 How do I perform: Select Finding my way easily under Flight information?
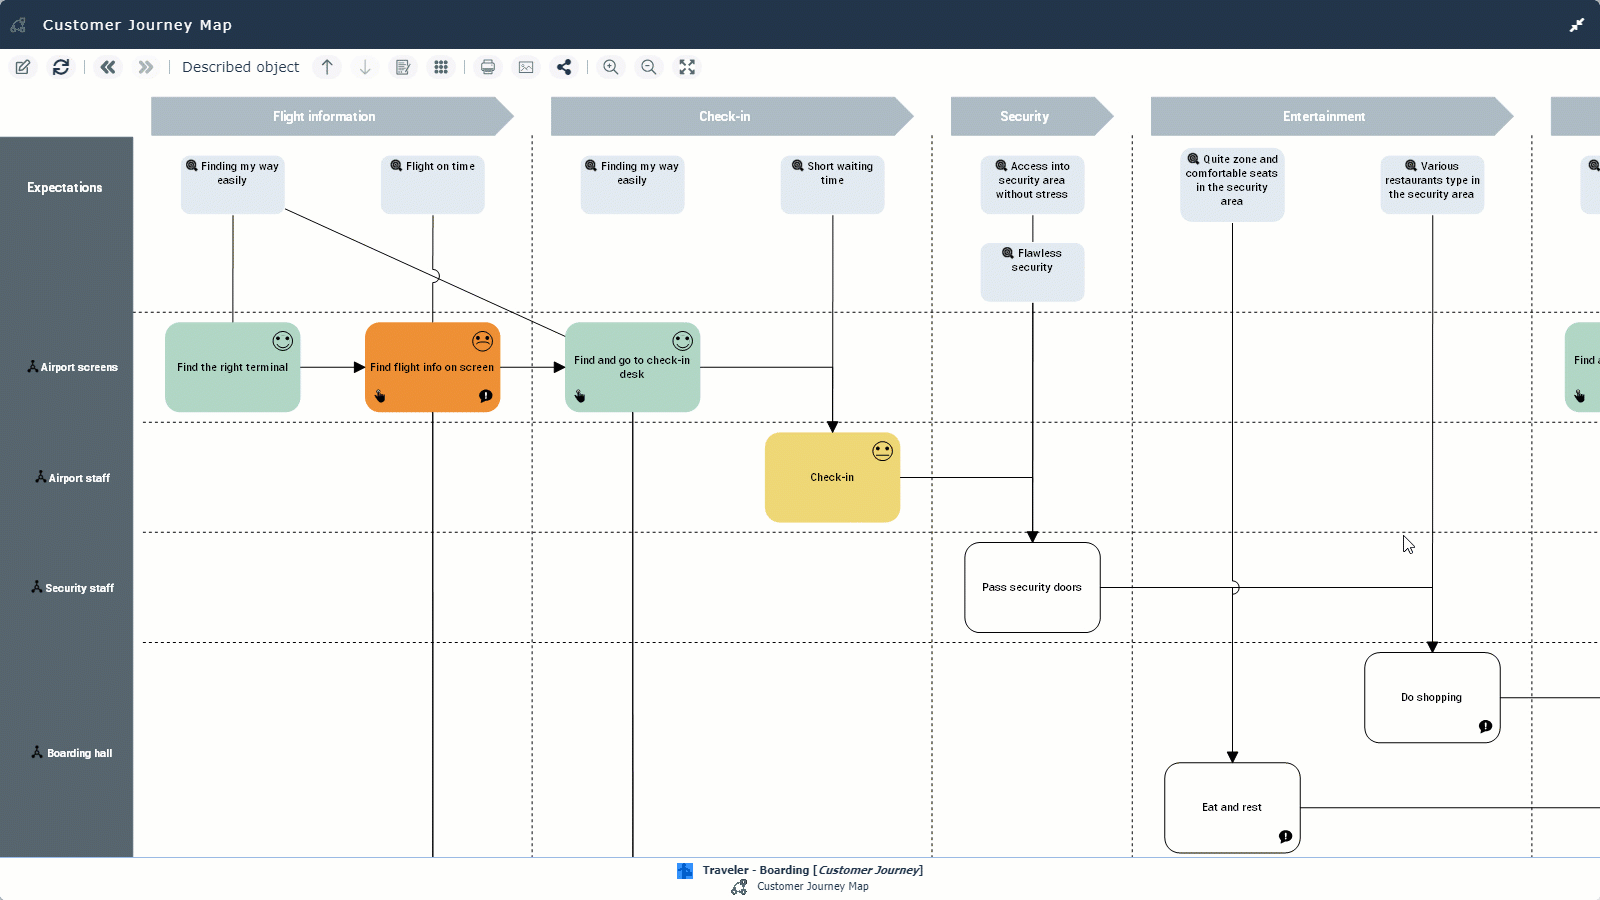[x=233, y=184]
